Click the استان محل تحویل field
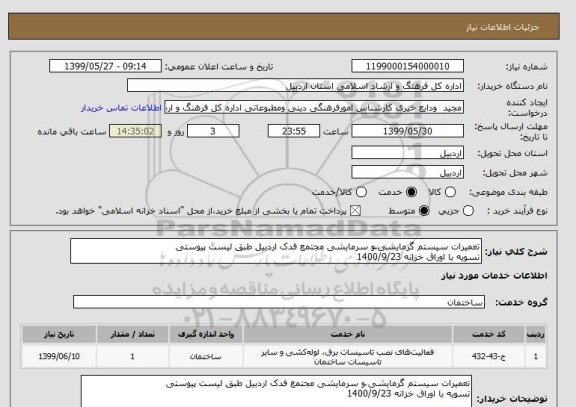The width and height of the screenshot is (576, 407). coord(407,153)
